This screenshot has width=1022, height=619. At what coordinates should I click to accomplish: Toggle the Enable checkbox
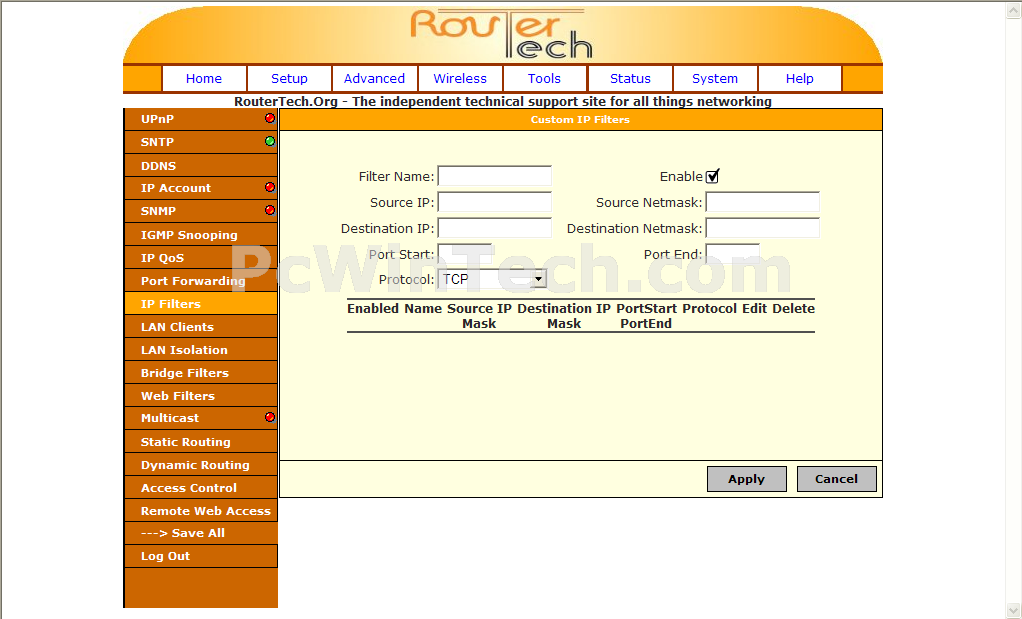pyautogui.click(x=712, y=176)
